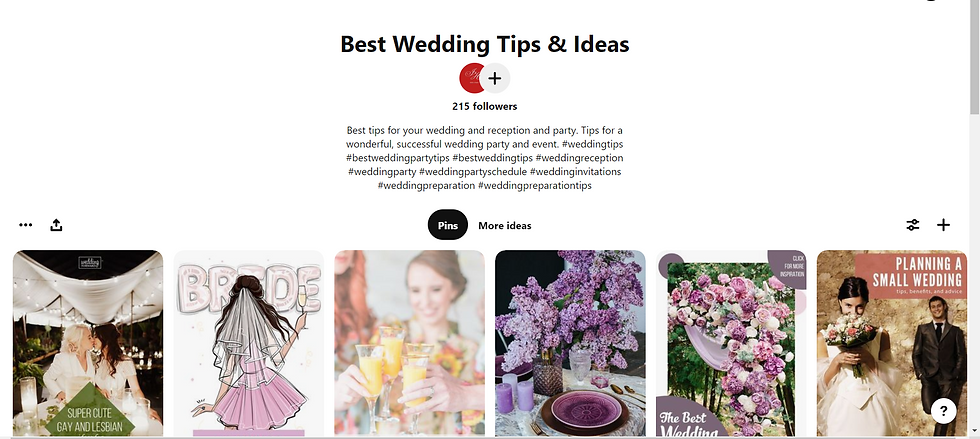Click the scrollbar down arrow

(x=974, y=431)
